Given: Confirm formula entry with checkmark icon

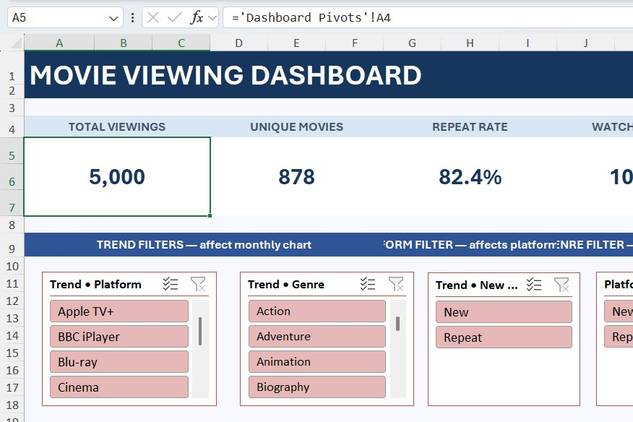Looking at the screenshot, I should coord(174,18).
